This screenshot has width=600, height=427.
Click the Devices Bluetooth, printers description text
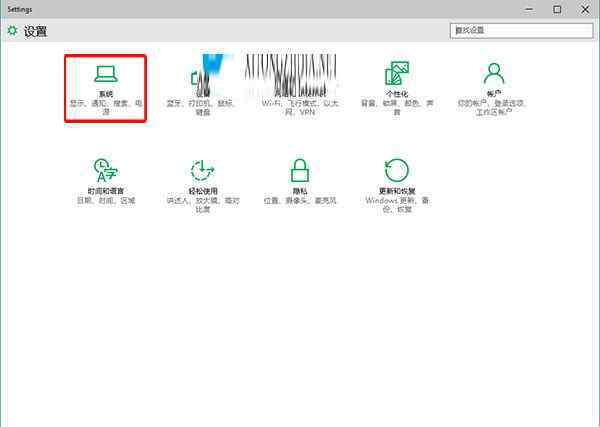(202, 108)
